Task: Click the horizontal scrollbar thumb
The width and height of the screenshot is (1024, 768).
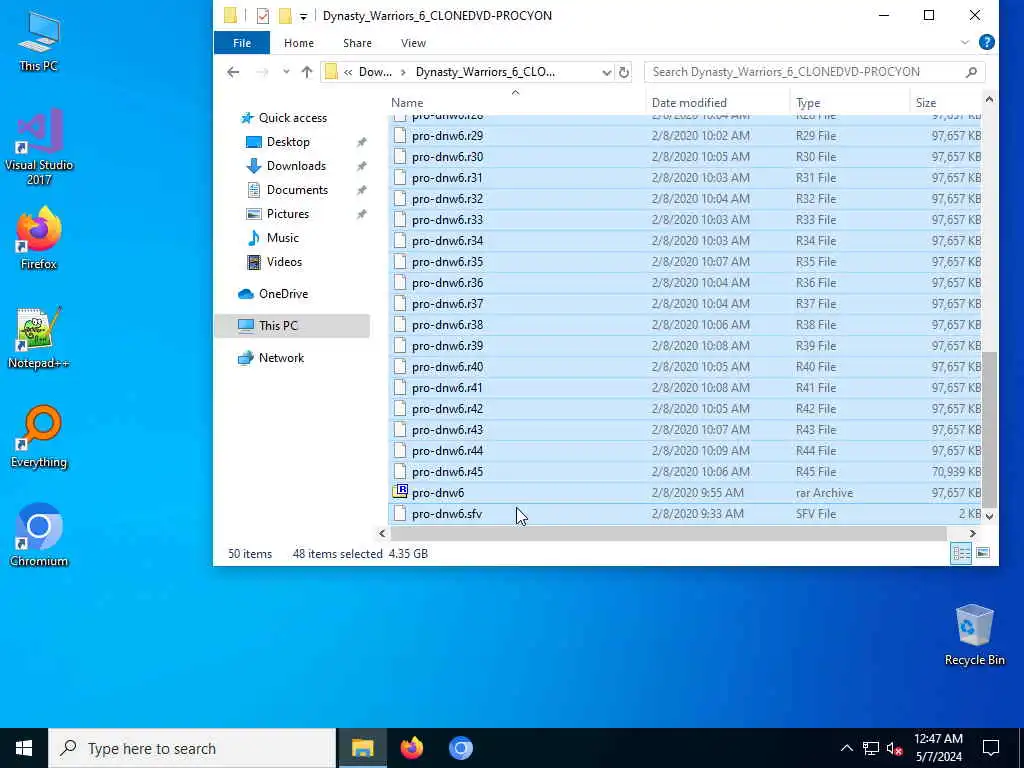Action: [x=668, y=534]
